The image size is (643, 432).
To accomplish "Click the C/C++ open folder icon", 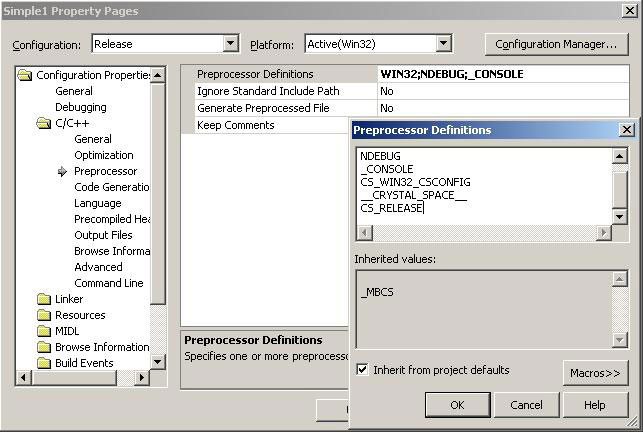I will pyautogui.click(x=43, y=123).
